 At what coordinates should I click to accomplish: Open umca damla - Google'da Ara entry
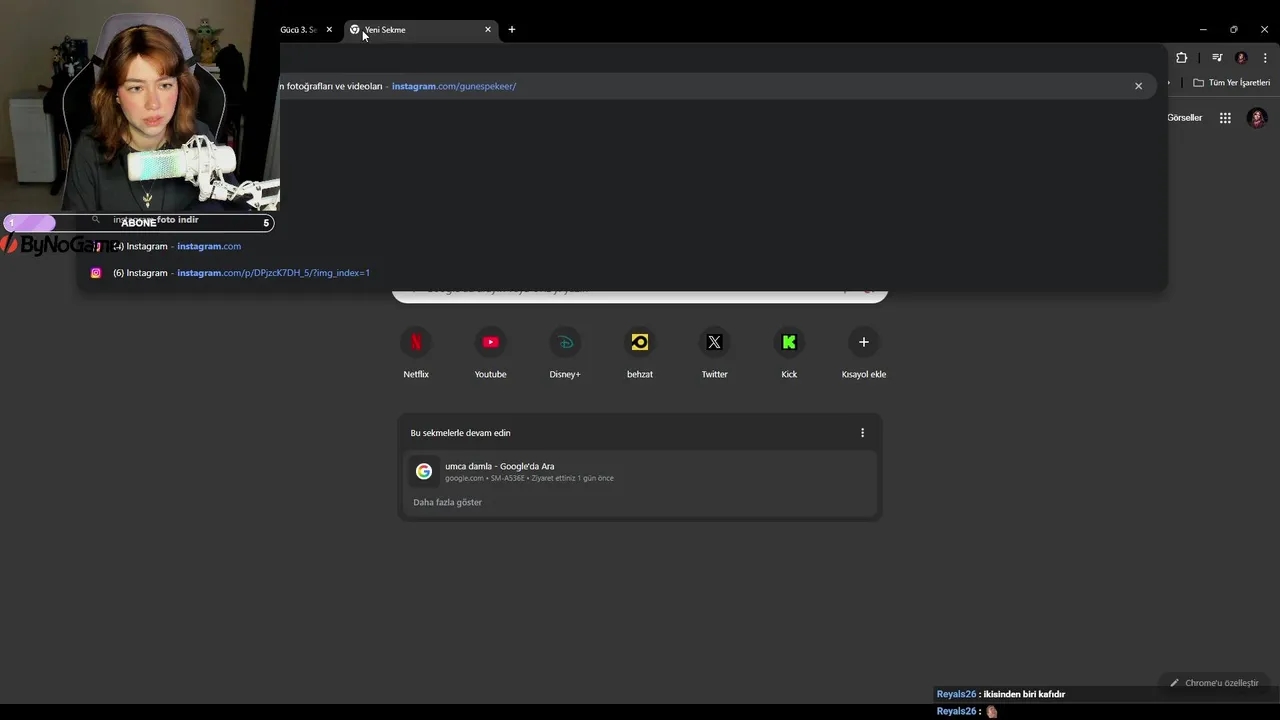(640, 471)
